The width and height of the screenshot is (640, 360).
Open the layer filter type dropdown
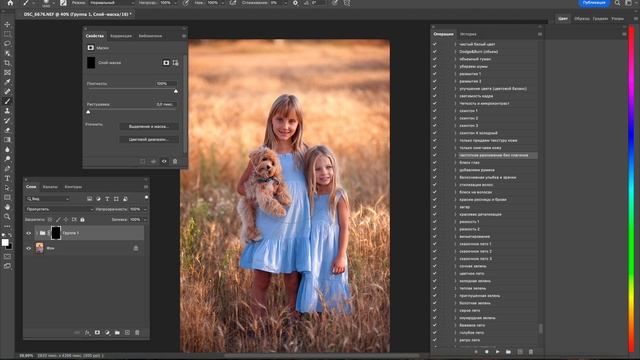click(48, 199)
